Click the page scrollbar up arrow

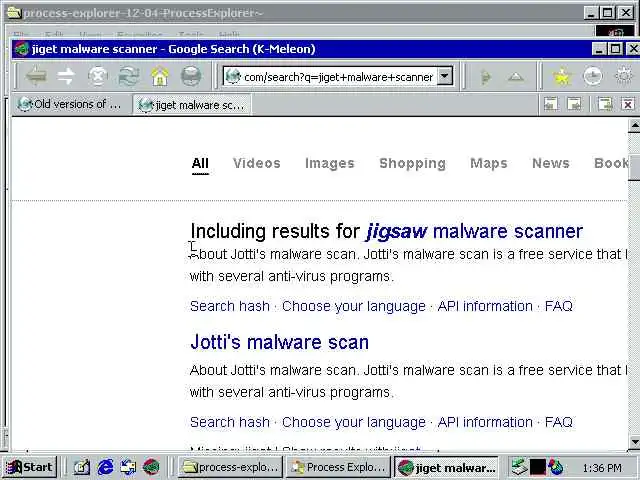click(x=634, y=126)
